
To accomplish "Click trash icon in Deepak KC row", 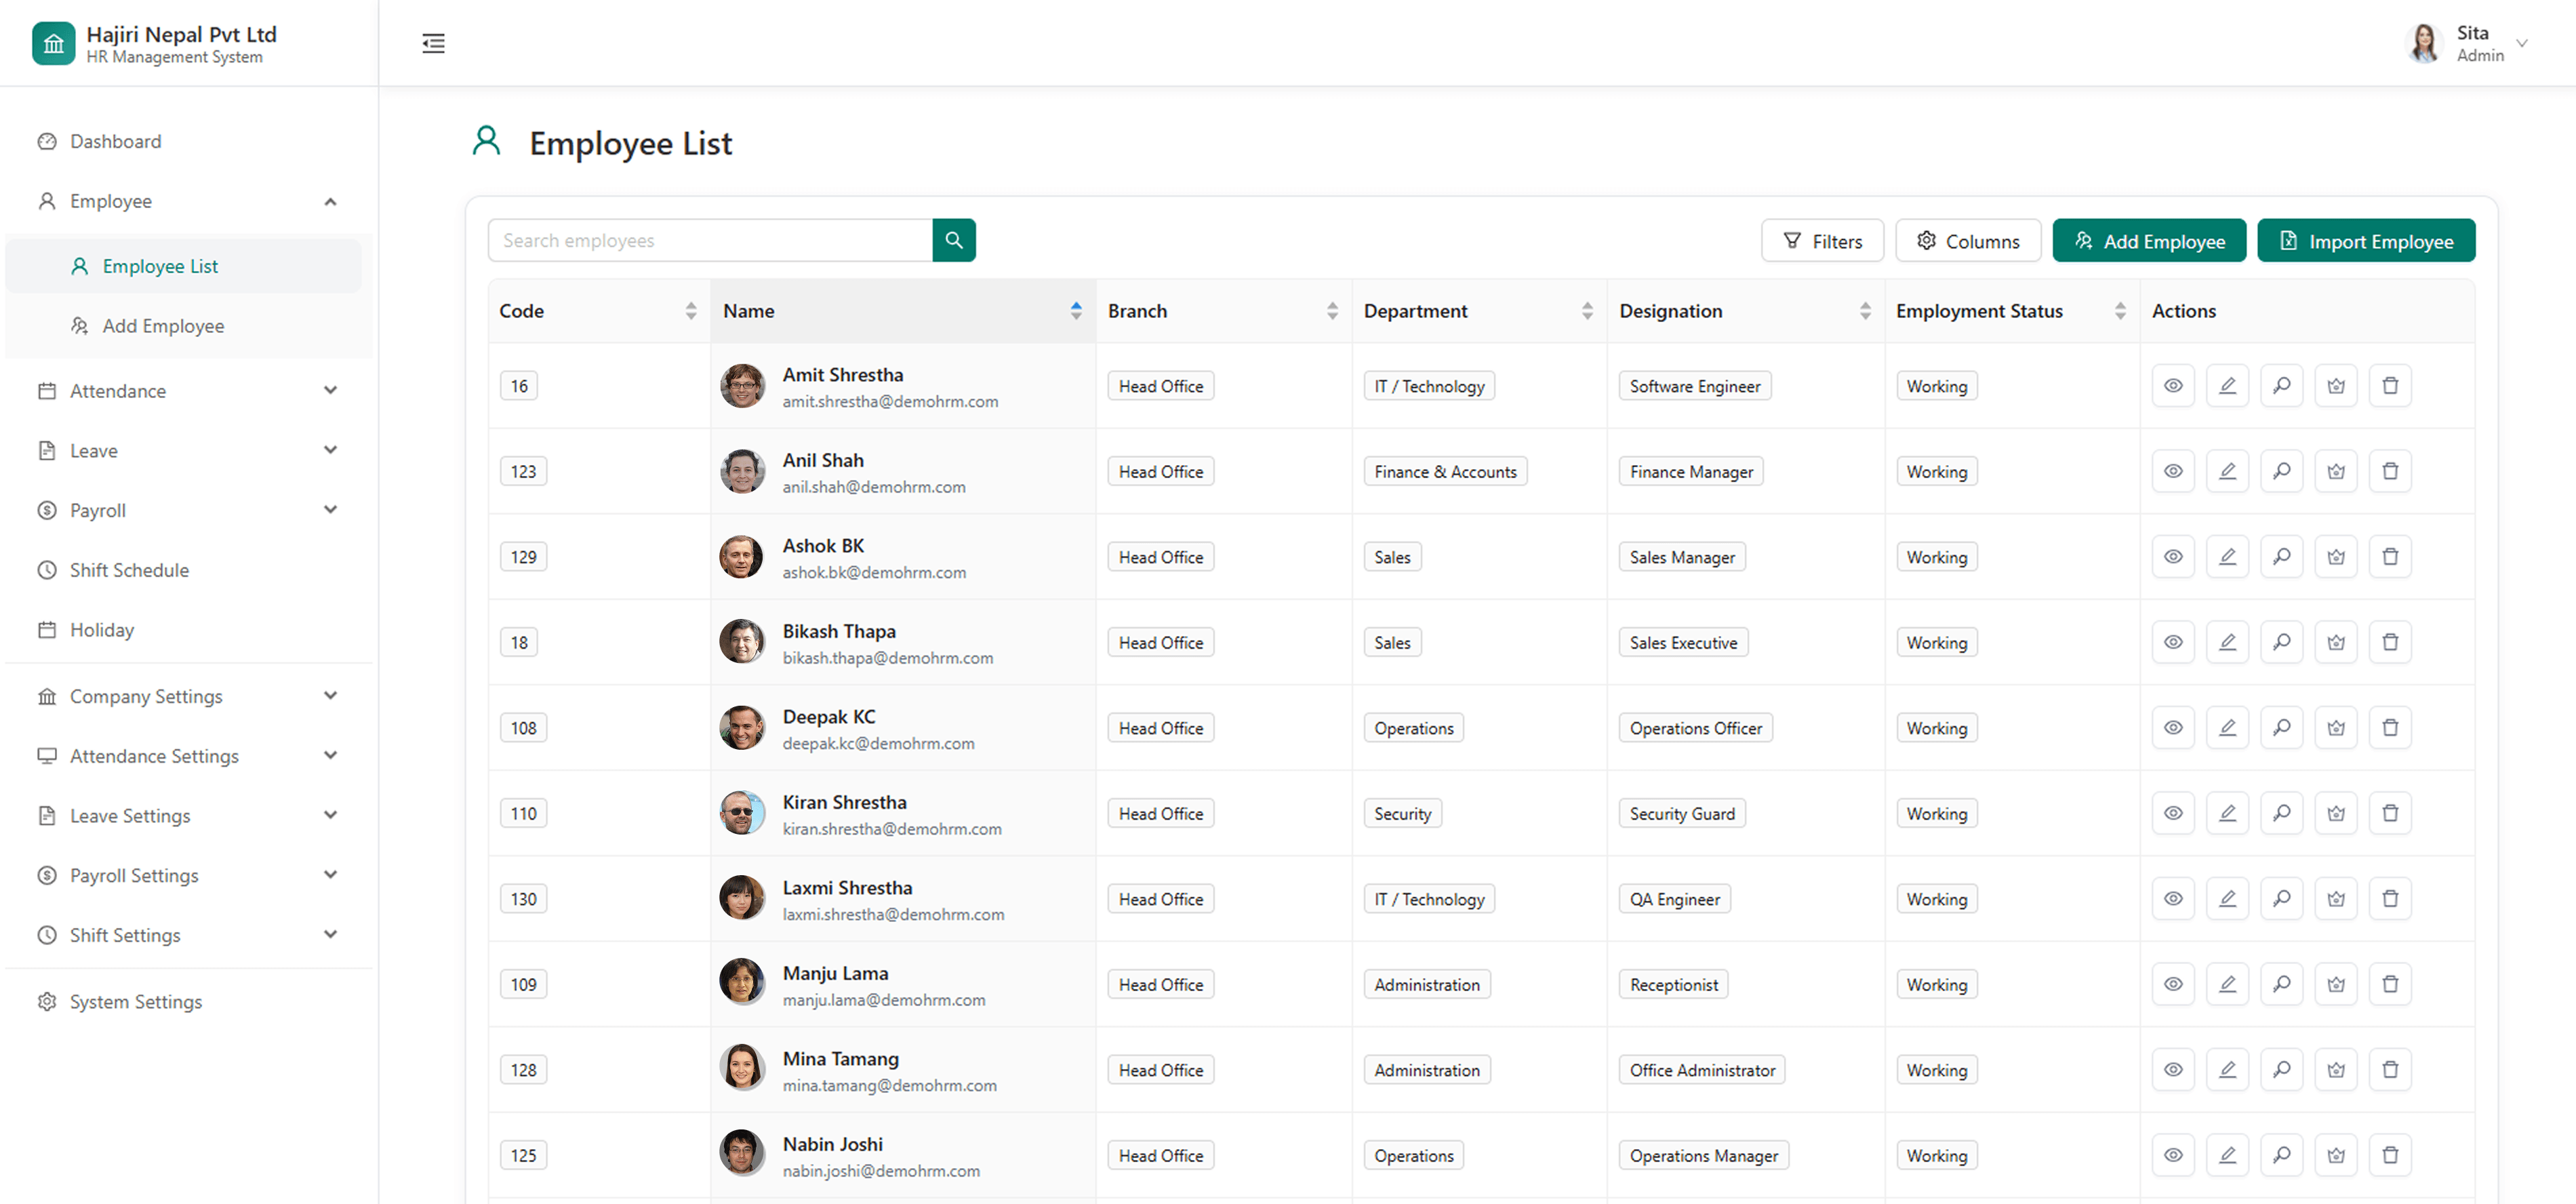I will pos(2389,728).
